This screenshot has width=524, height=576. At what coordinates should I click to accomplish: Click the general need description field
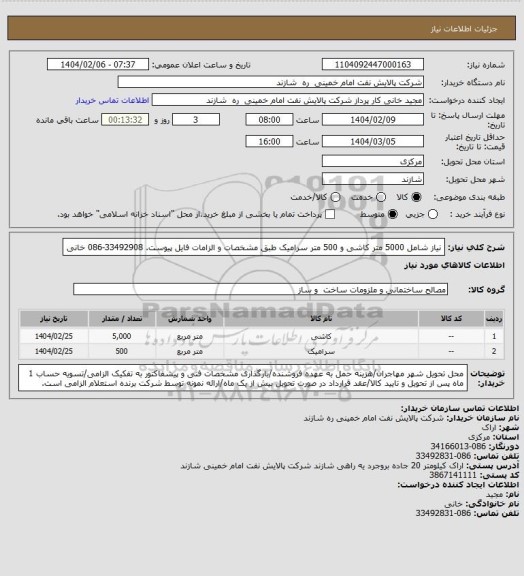(x=254, y=247)
